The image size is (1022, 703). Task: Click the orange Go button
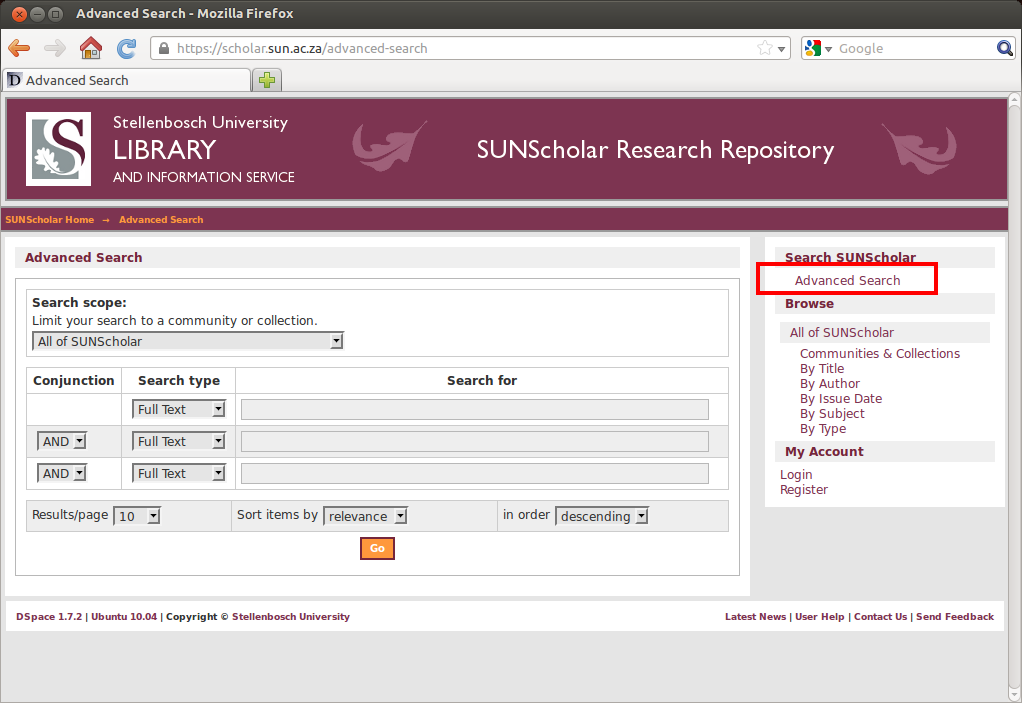(377, 548)
